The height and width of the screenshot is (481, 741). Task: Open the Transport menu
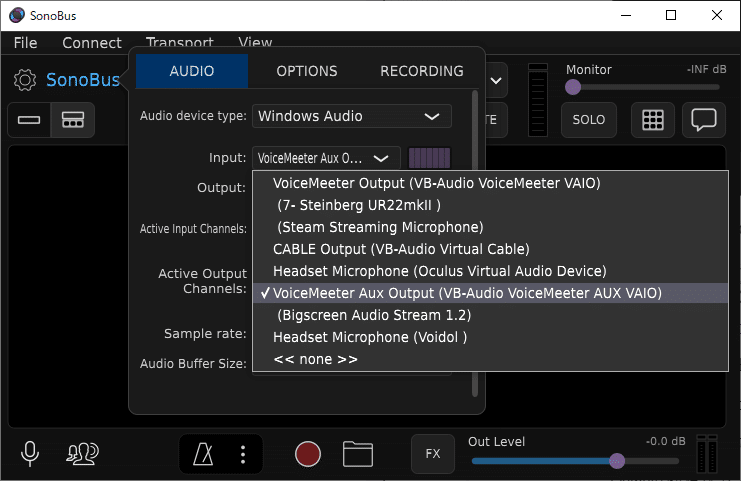coord(180,42)
